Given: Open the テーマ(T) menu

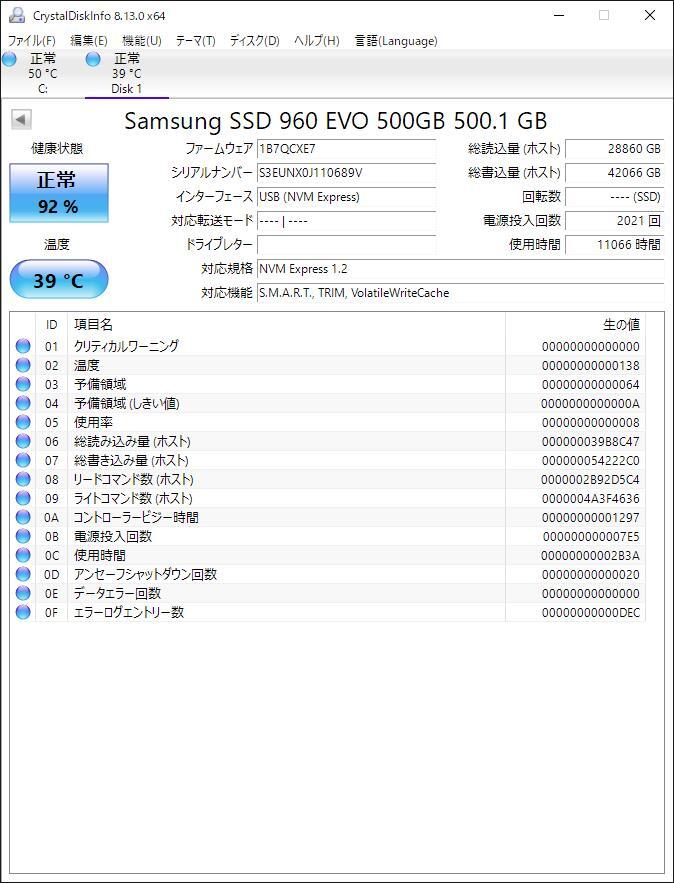Looking at the screenshot, I should click(195, 41).
